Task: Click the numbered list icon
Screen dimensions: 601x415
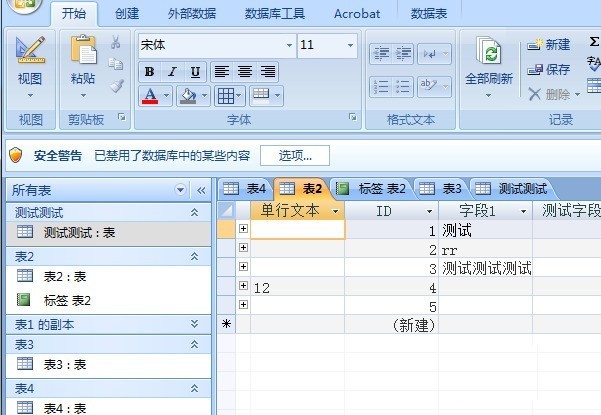Action: [x=381, y=87]
